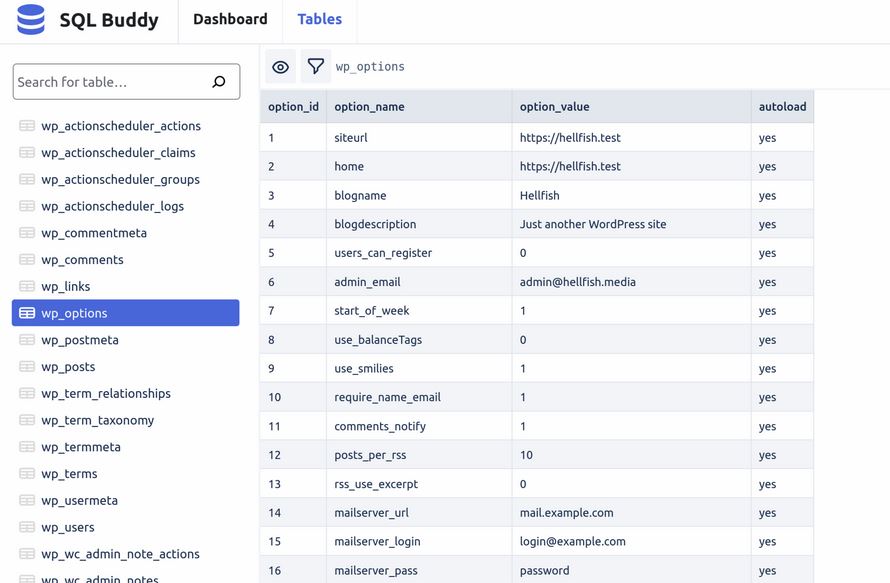Image resolution: width=890 pixels, height=583 pixels.
Task: Click table icon beside wp_actionscheduler_actions
Action: point(27,125)
